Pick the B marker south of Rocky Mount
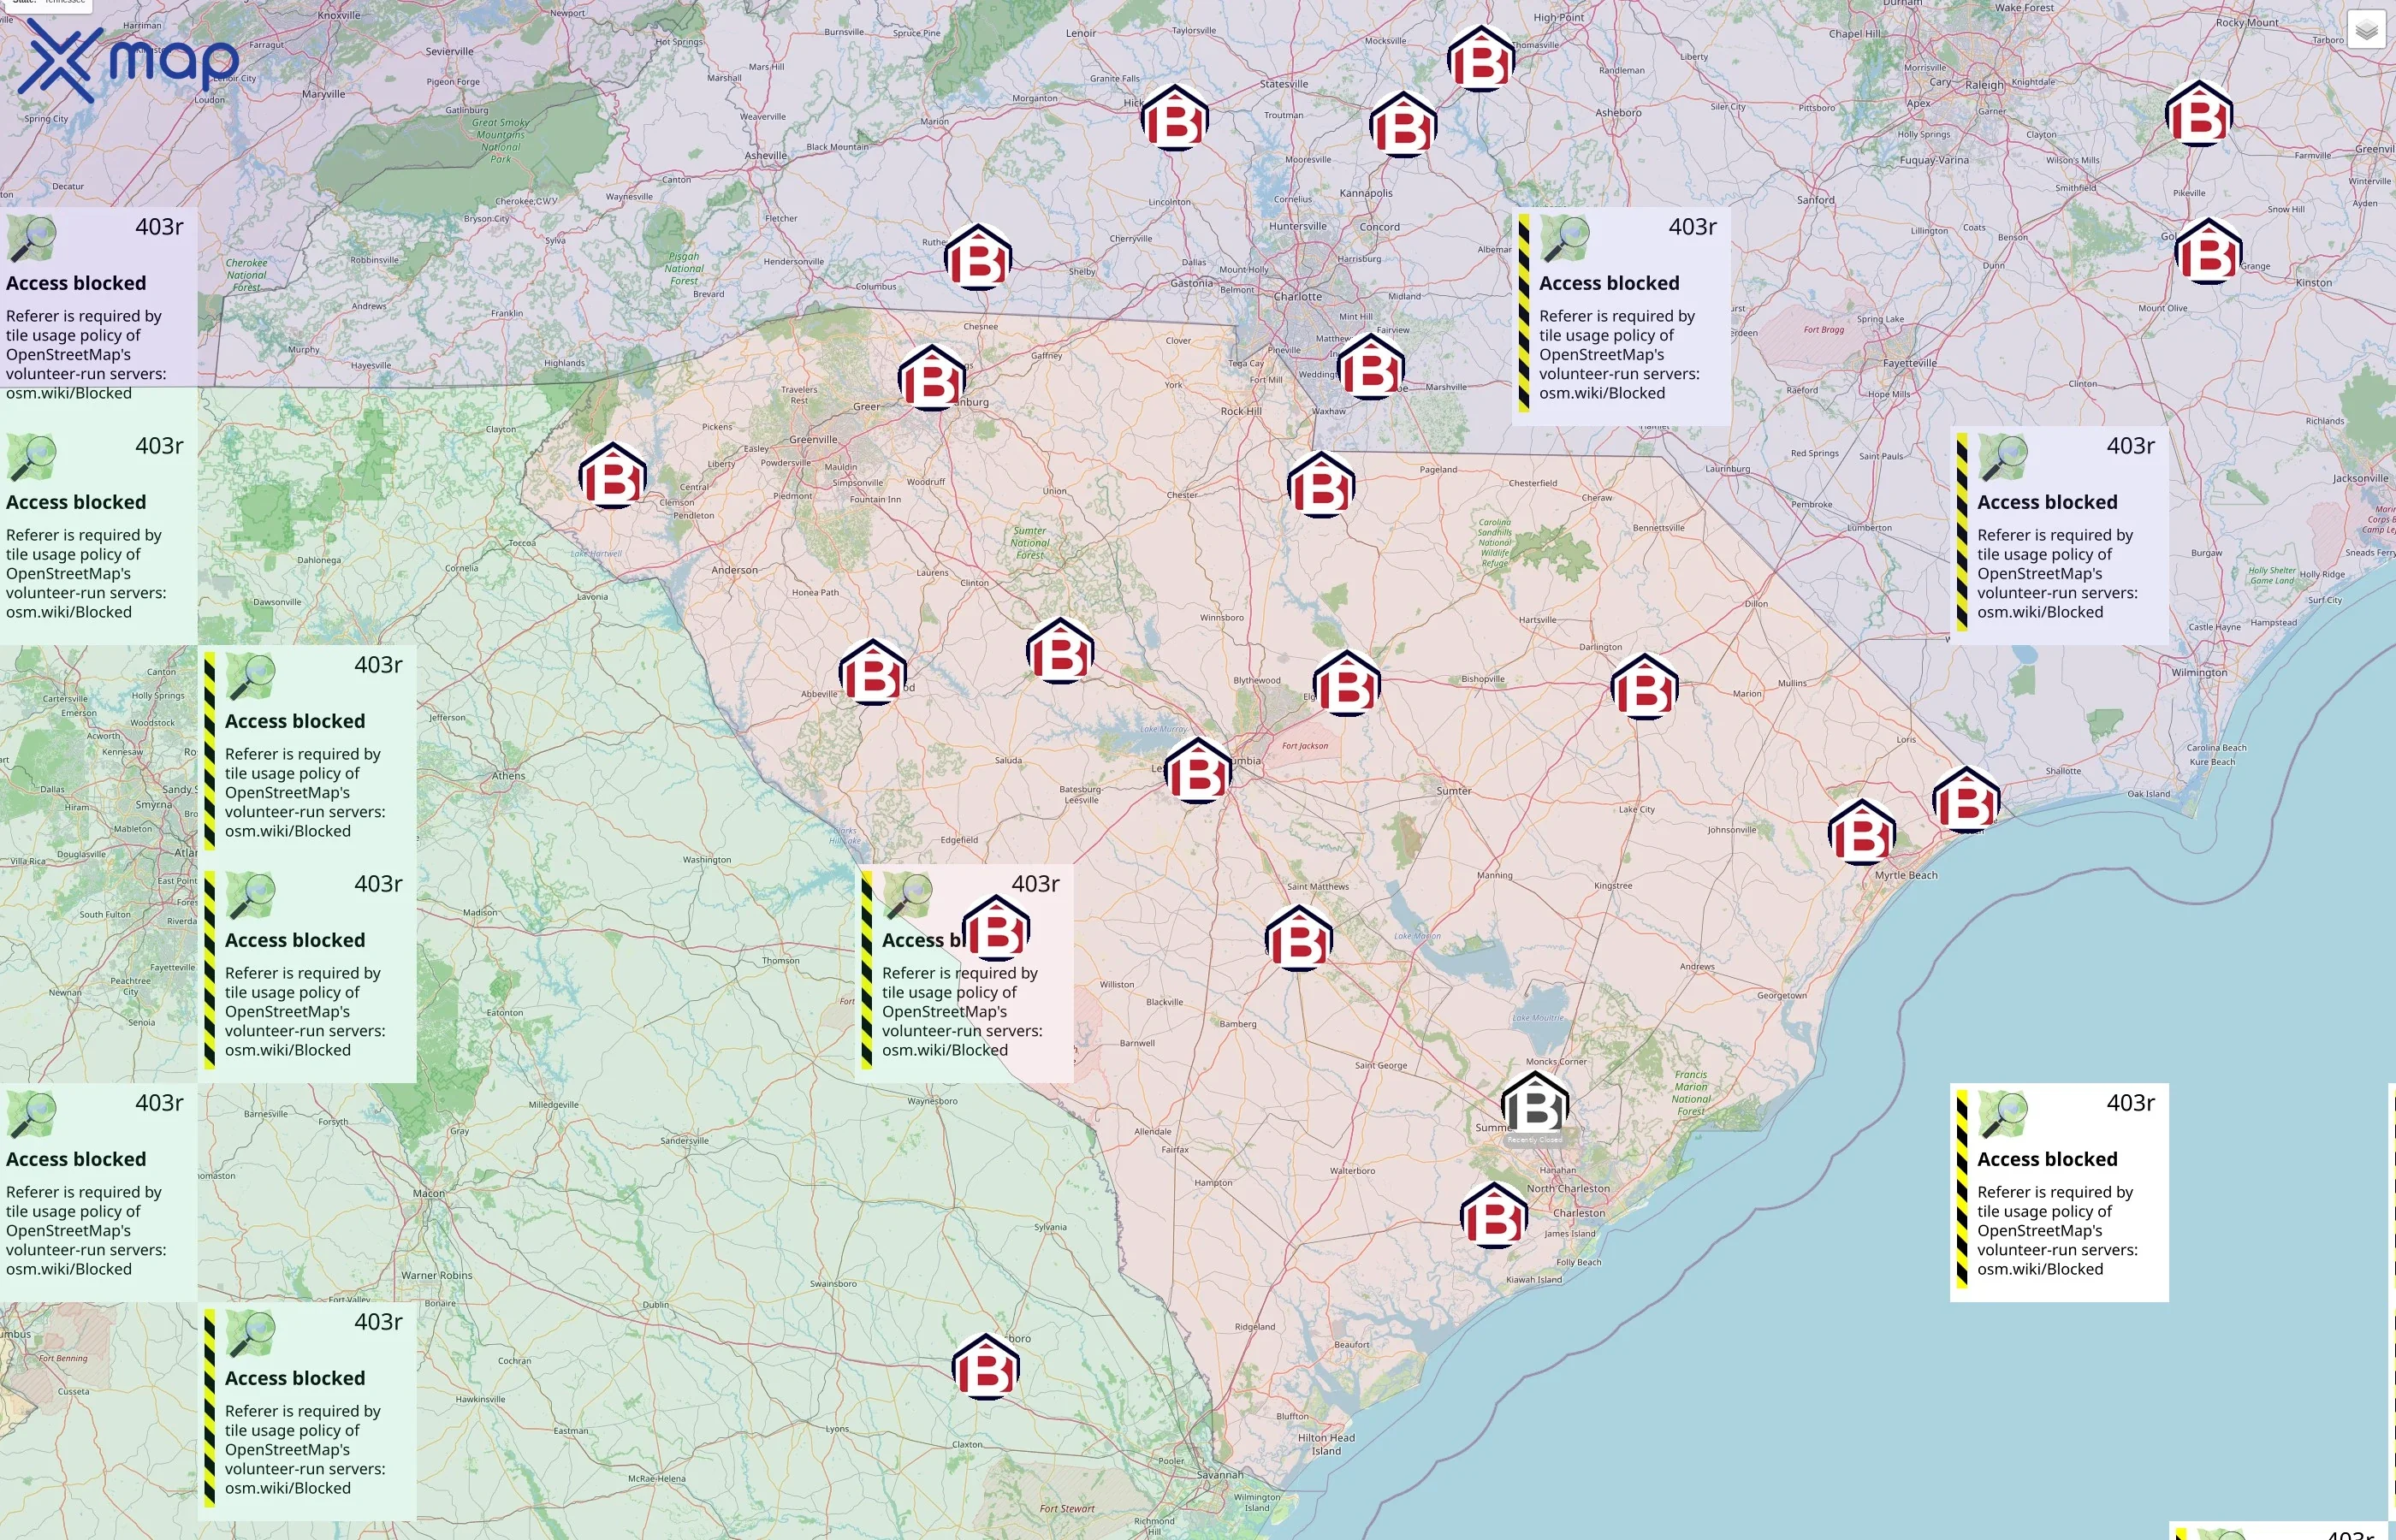 click(x=2199, y=113)
